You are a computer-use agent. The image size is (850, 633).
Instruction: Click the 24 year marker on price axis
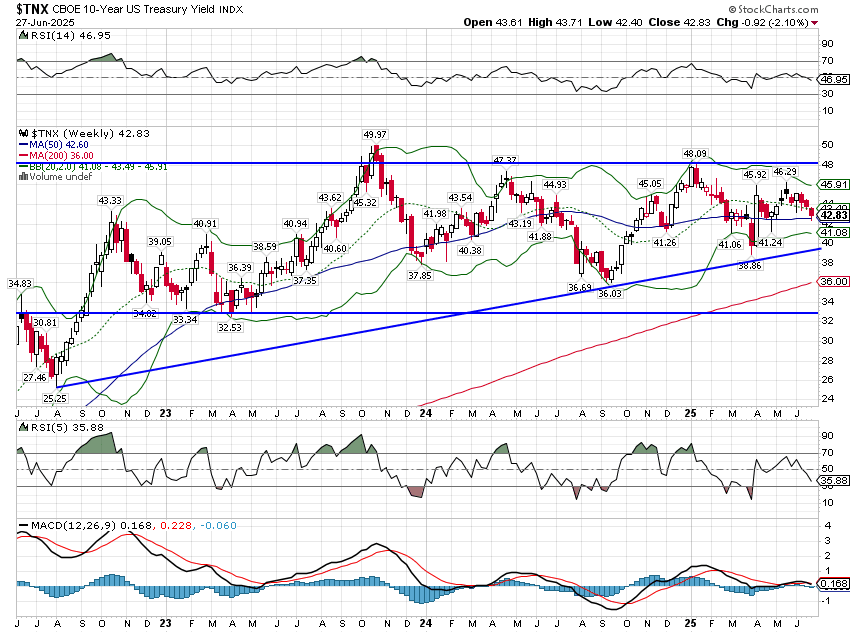coord(426,414)
